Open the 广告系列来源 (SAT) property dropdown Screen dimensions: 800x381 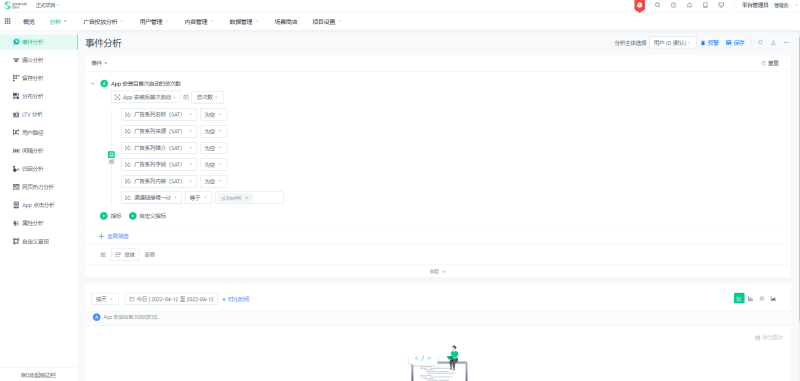click(159, 131)
